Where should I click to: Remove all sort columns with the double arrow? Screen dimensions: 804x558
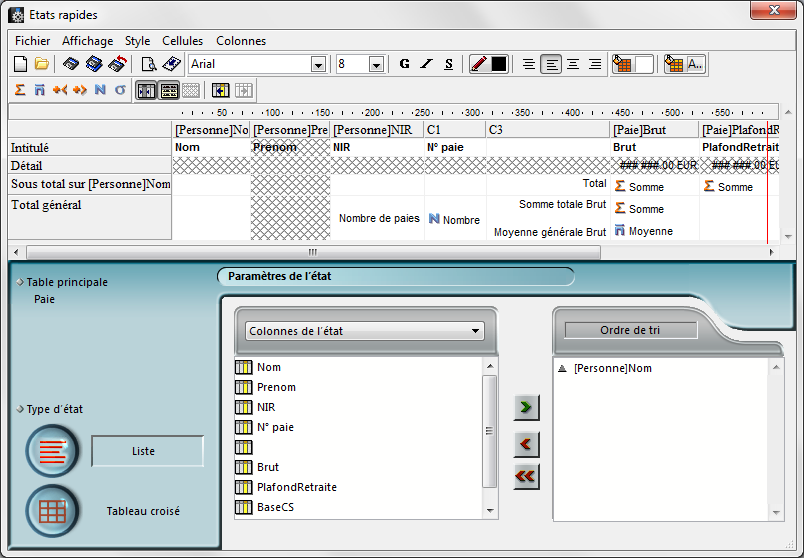pos(526,476)
